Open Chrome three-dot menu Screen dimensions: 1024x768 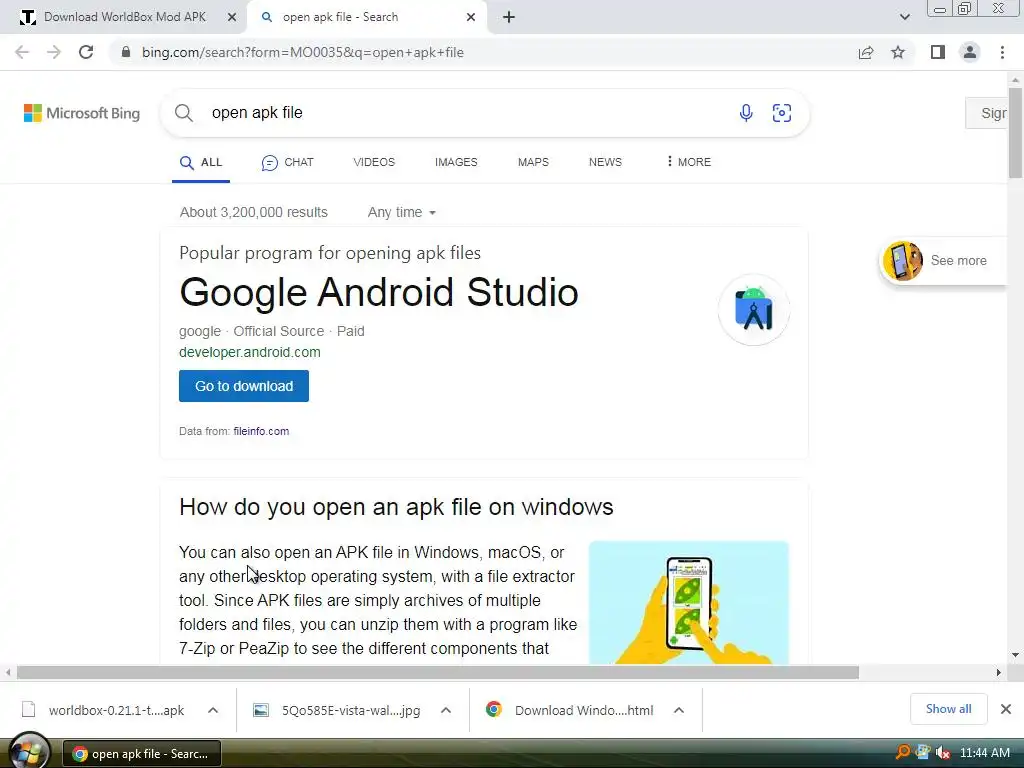pos(1002,52)
